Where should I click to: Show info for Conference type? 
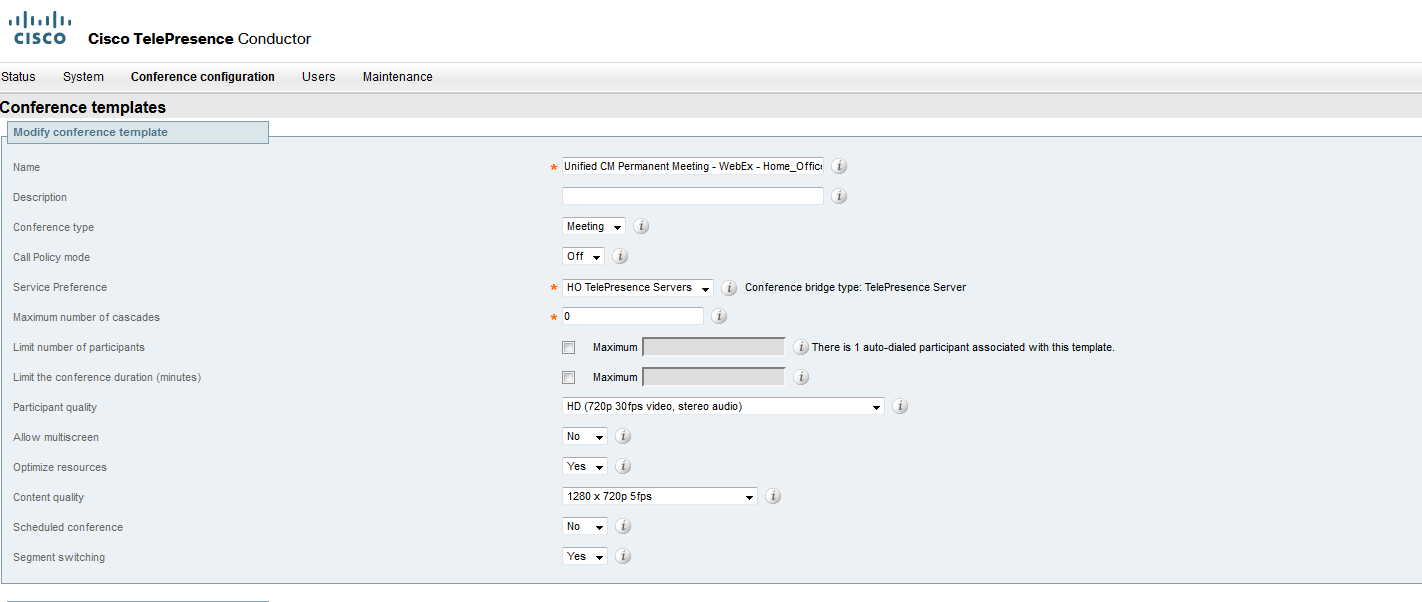[x=642, y=227]
